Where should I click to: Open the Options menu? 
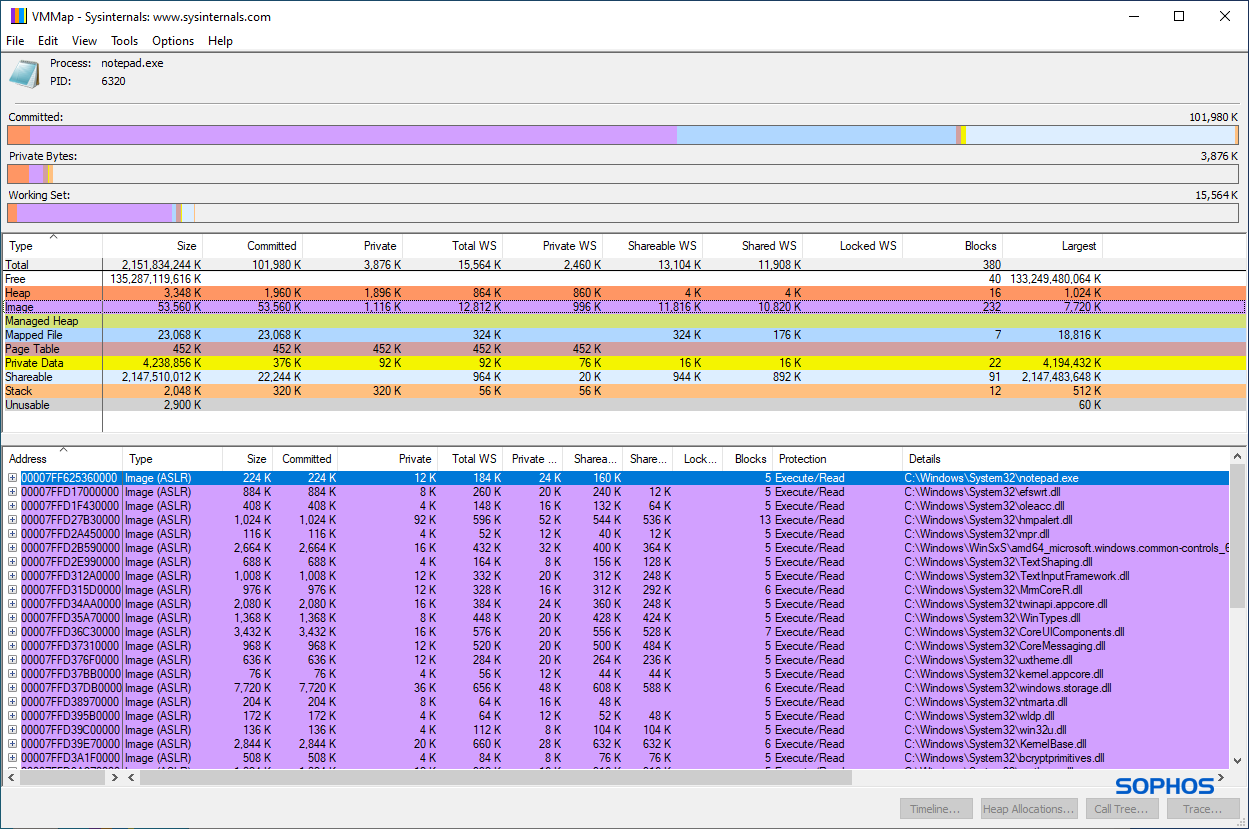click(x=173, y=41)
